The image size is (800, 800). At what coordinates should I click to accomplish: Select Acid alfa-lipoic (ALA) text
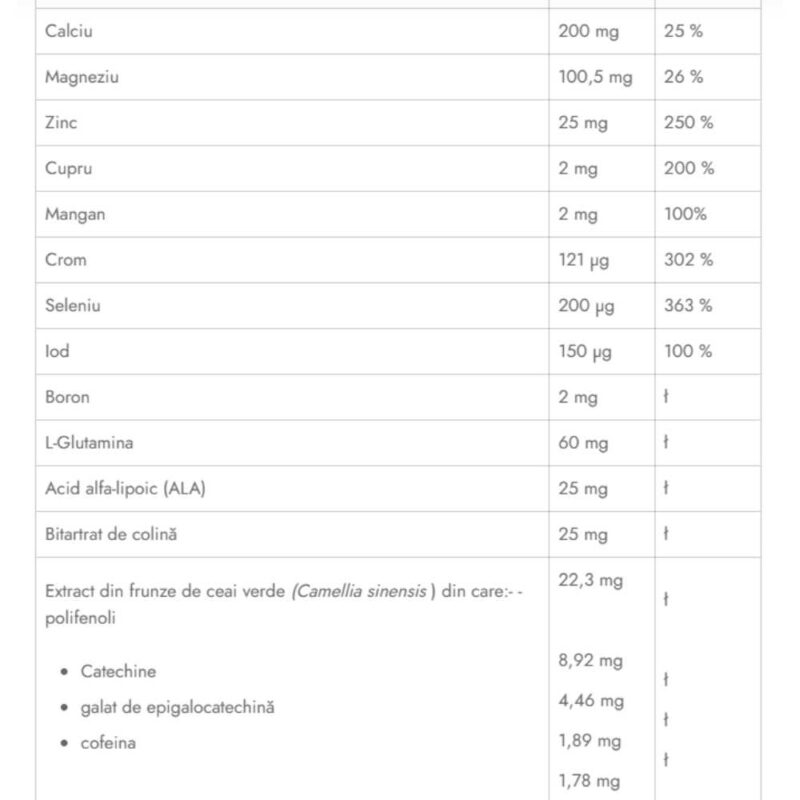[126, 488]
